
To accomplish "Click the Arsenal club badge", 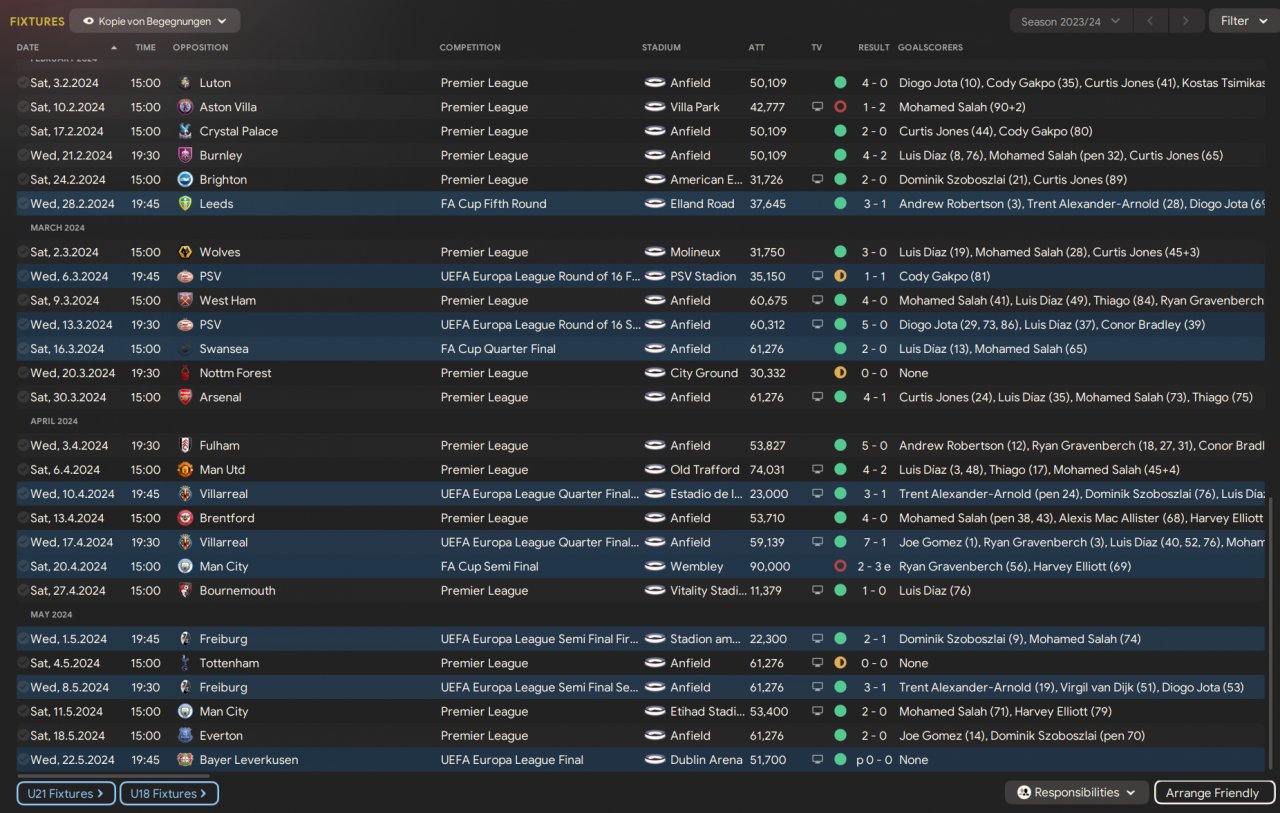I will point(184,397).
